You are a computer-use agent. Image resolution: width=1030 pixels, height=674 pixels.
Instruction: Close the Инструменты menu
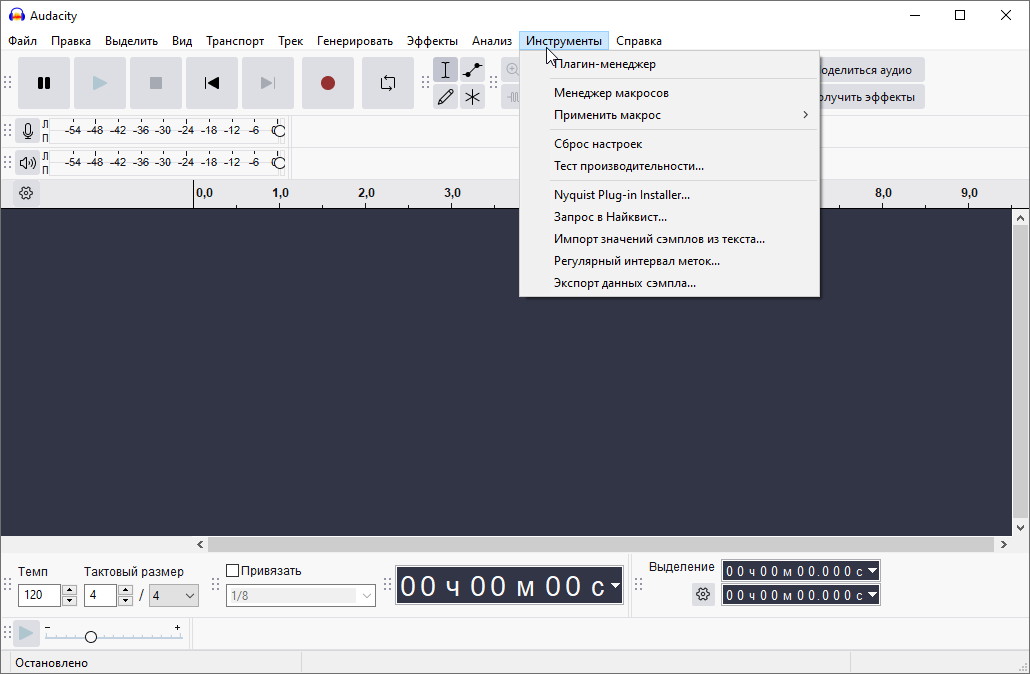click(x=564, y=41)
